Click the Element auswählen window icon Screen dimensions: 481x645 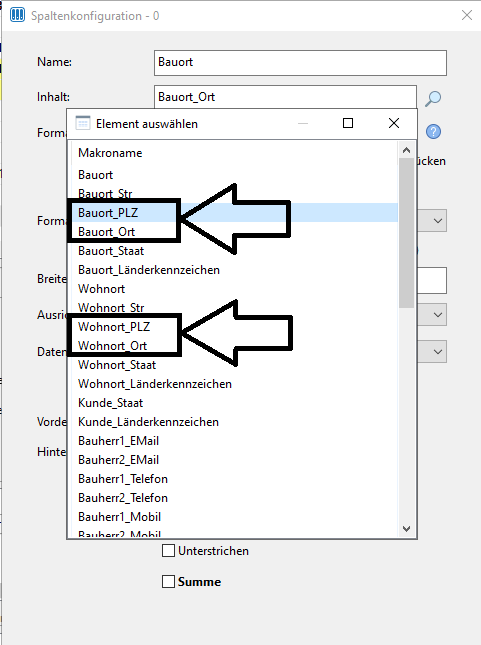tap(83, 123)
